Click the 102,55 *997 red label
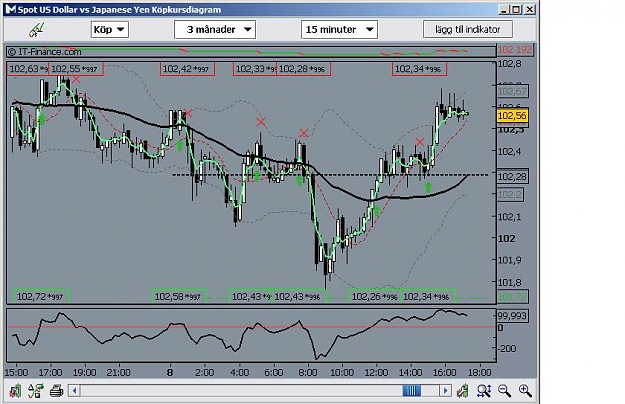The image size is (625, 404). click(x=76, y=69)
